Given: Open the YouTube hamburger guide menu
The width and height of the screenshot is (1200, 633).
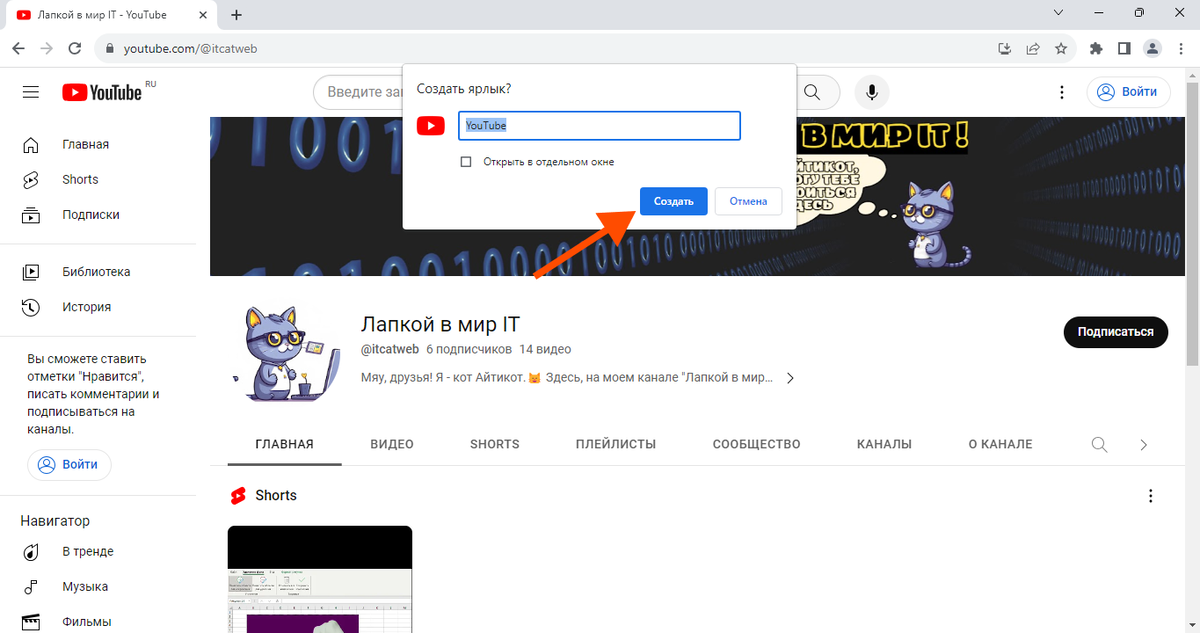Looking at the screenshot, I should click(31, 92).
